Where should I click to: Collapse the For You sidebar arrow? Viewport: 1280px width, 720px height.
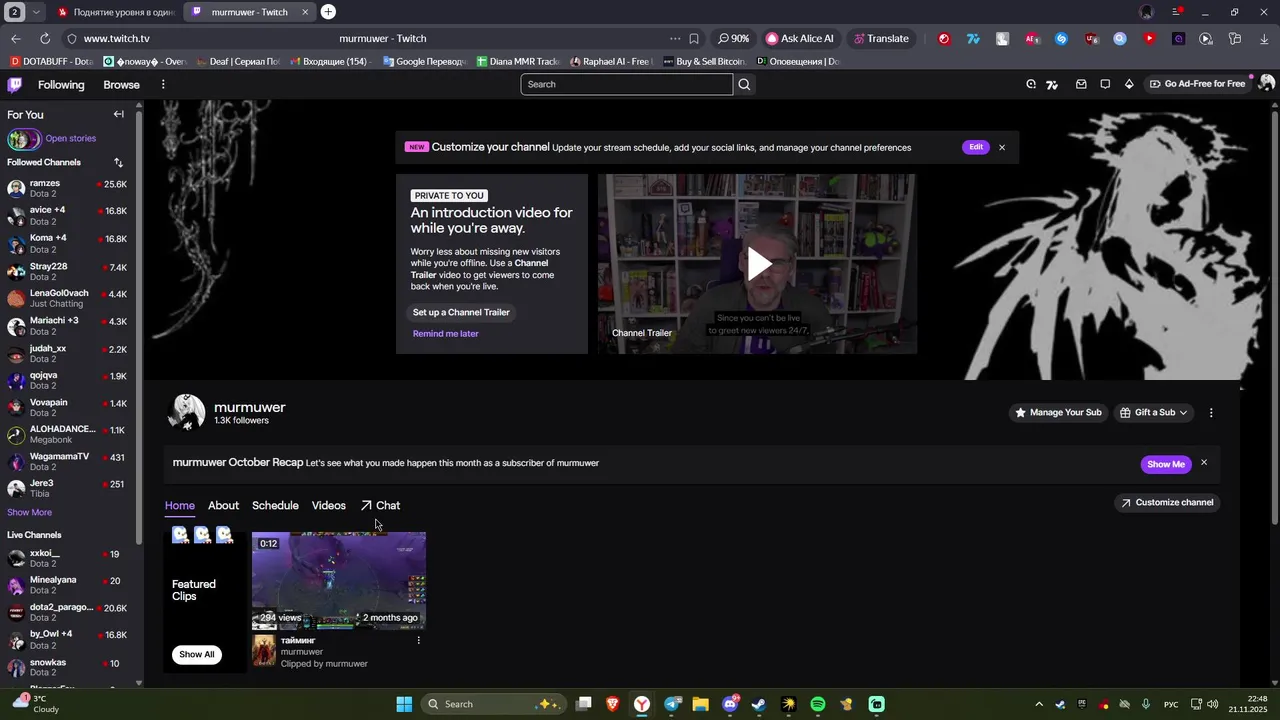click(x=118, y=114)
